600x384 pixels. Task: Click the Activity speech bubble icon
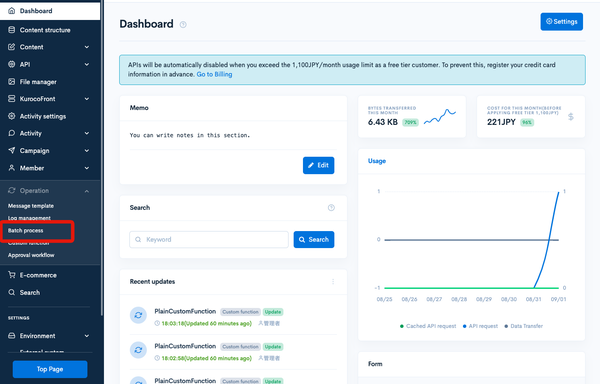tap(12, 133)
